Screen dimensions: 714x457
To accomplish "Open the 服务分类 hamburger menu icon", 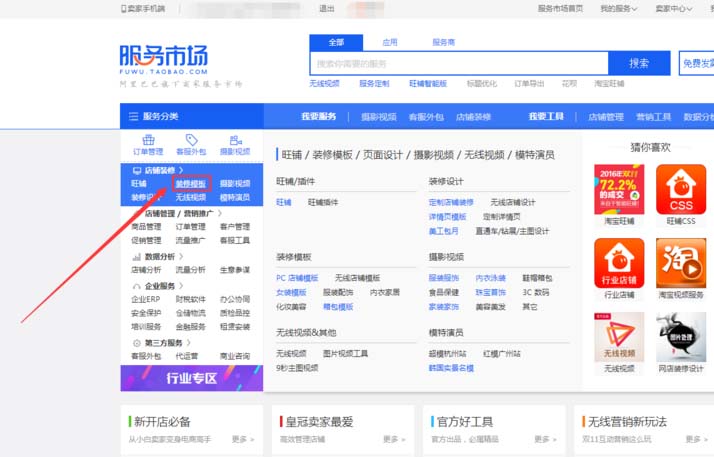I will coord(133,117).
